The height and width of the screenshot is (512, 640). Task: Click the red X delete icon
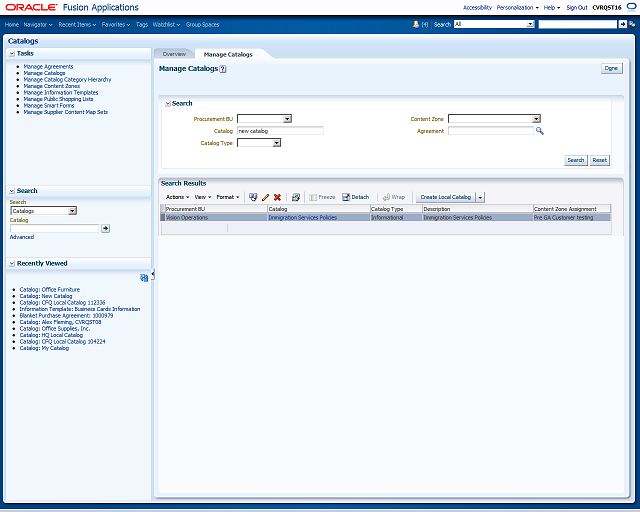pyautogui.click(x=277, y=197)
